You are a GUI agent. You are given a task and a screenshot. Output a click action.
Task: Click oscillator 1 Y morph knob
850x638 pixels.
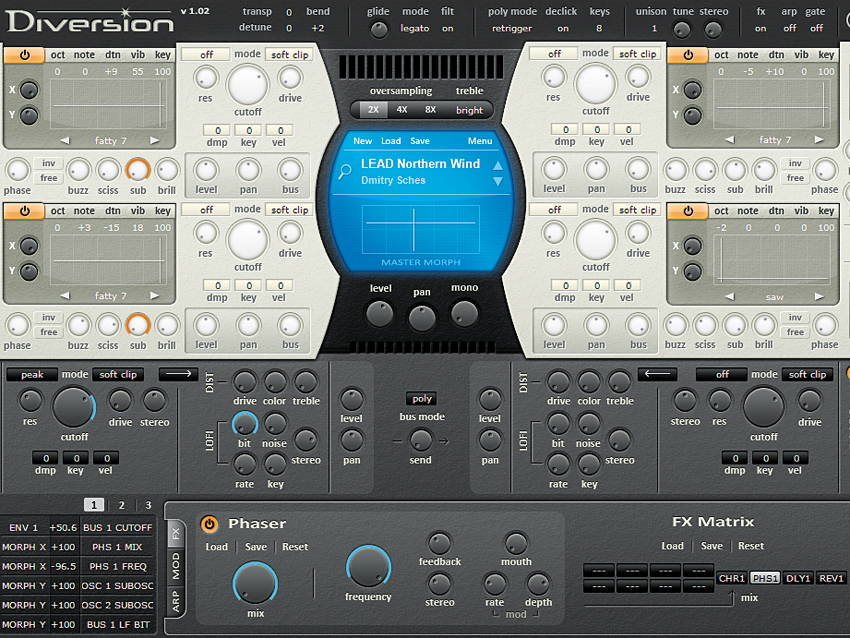pyautogui.click(x=29, y=115)
